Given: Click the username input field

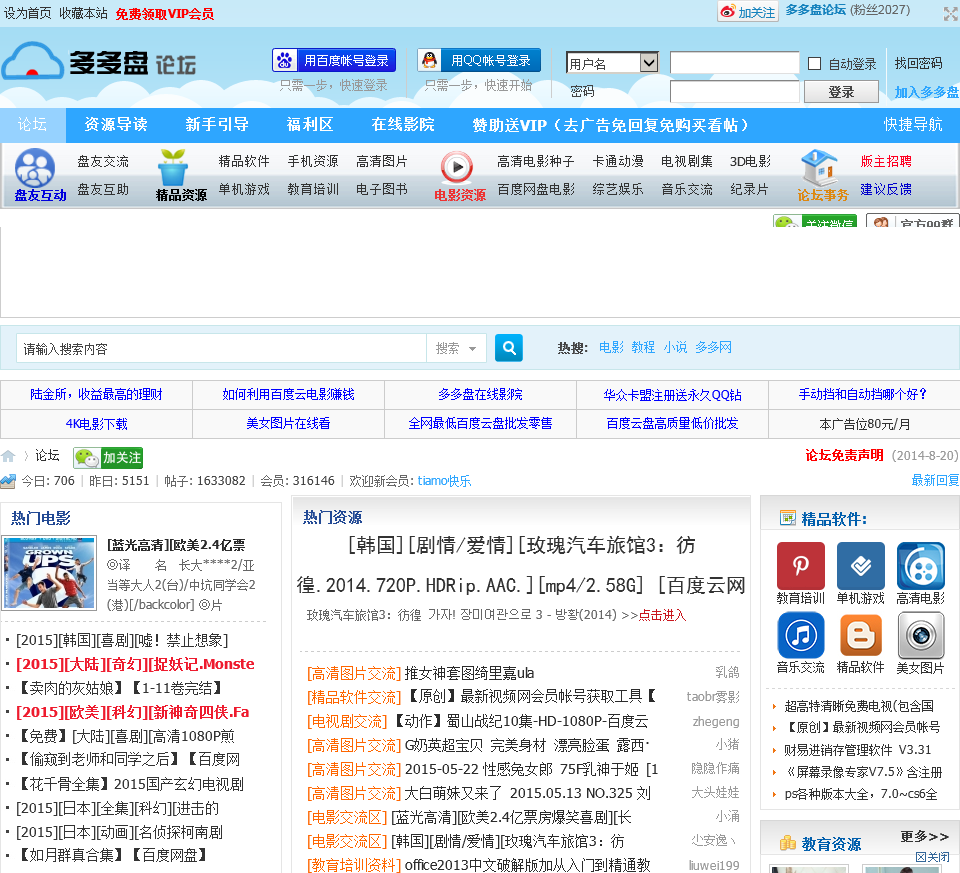Looking at the screenshot, I should (x=735, y=62).
